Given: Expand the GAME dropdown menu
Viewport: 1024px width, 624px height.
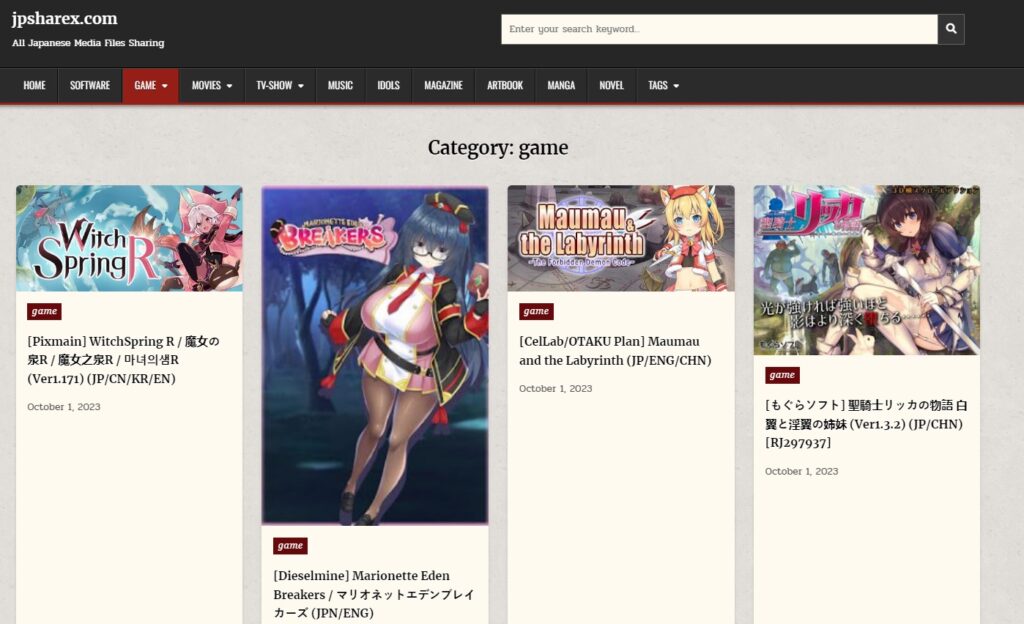Looking at the screenshot, I should tap(151, 86).
